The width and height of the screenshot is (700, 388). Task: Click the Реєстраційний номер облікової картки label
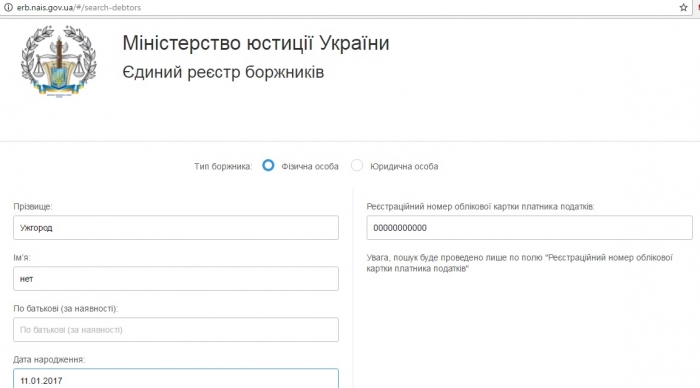click(x=480, y=207)
